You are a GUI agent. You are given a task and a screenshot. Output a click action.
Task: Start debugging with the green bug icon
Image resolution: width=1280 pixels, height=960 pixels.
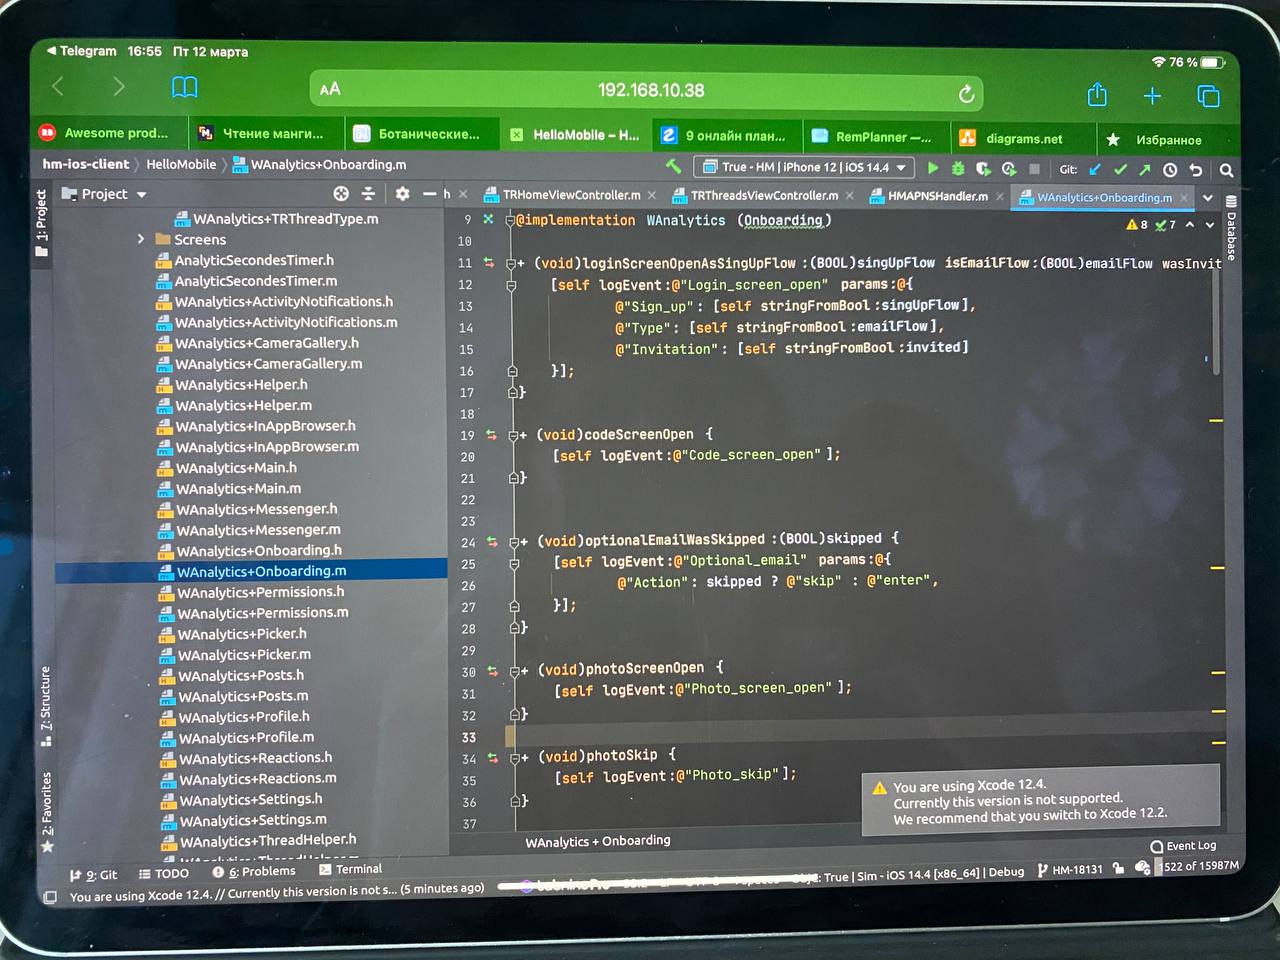[x=958, y=168]
